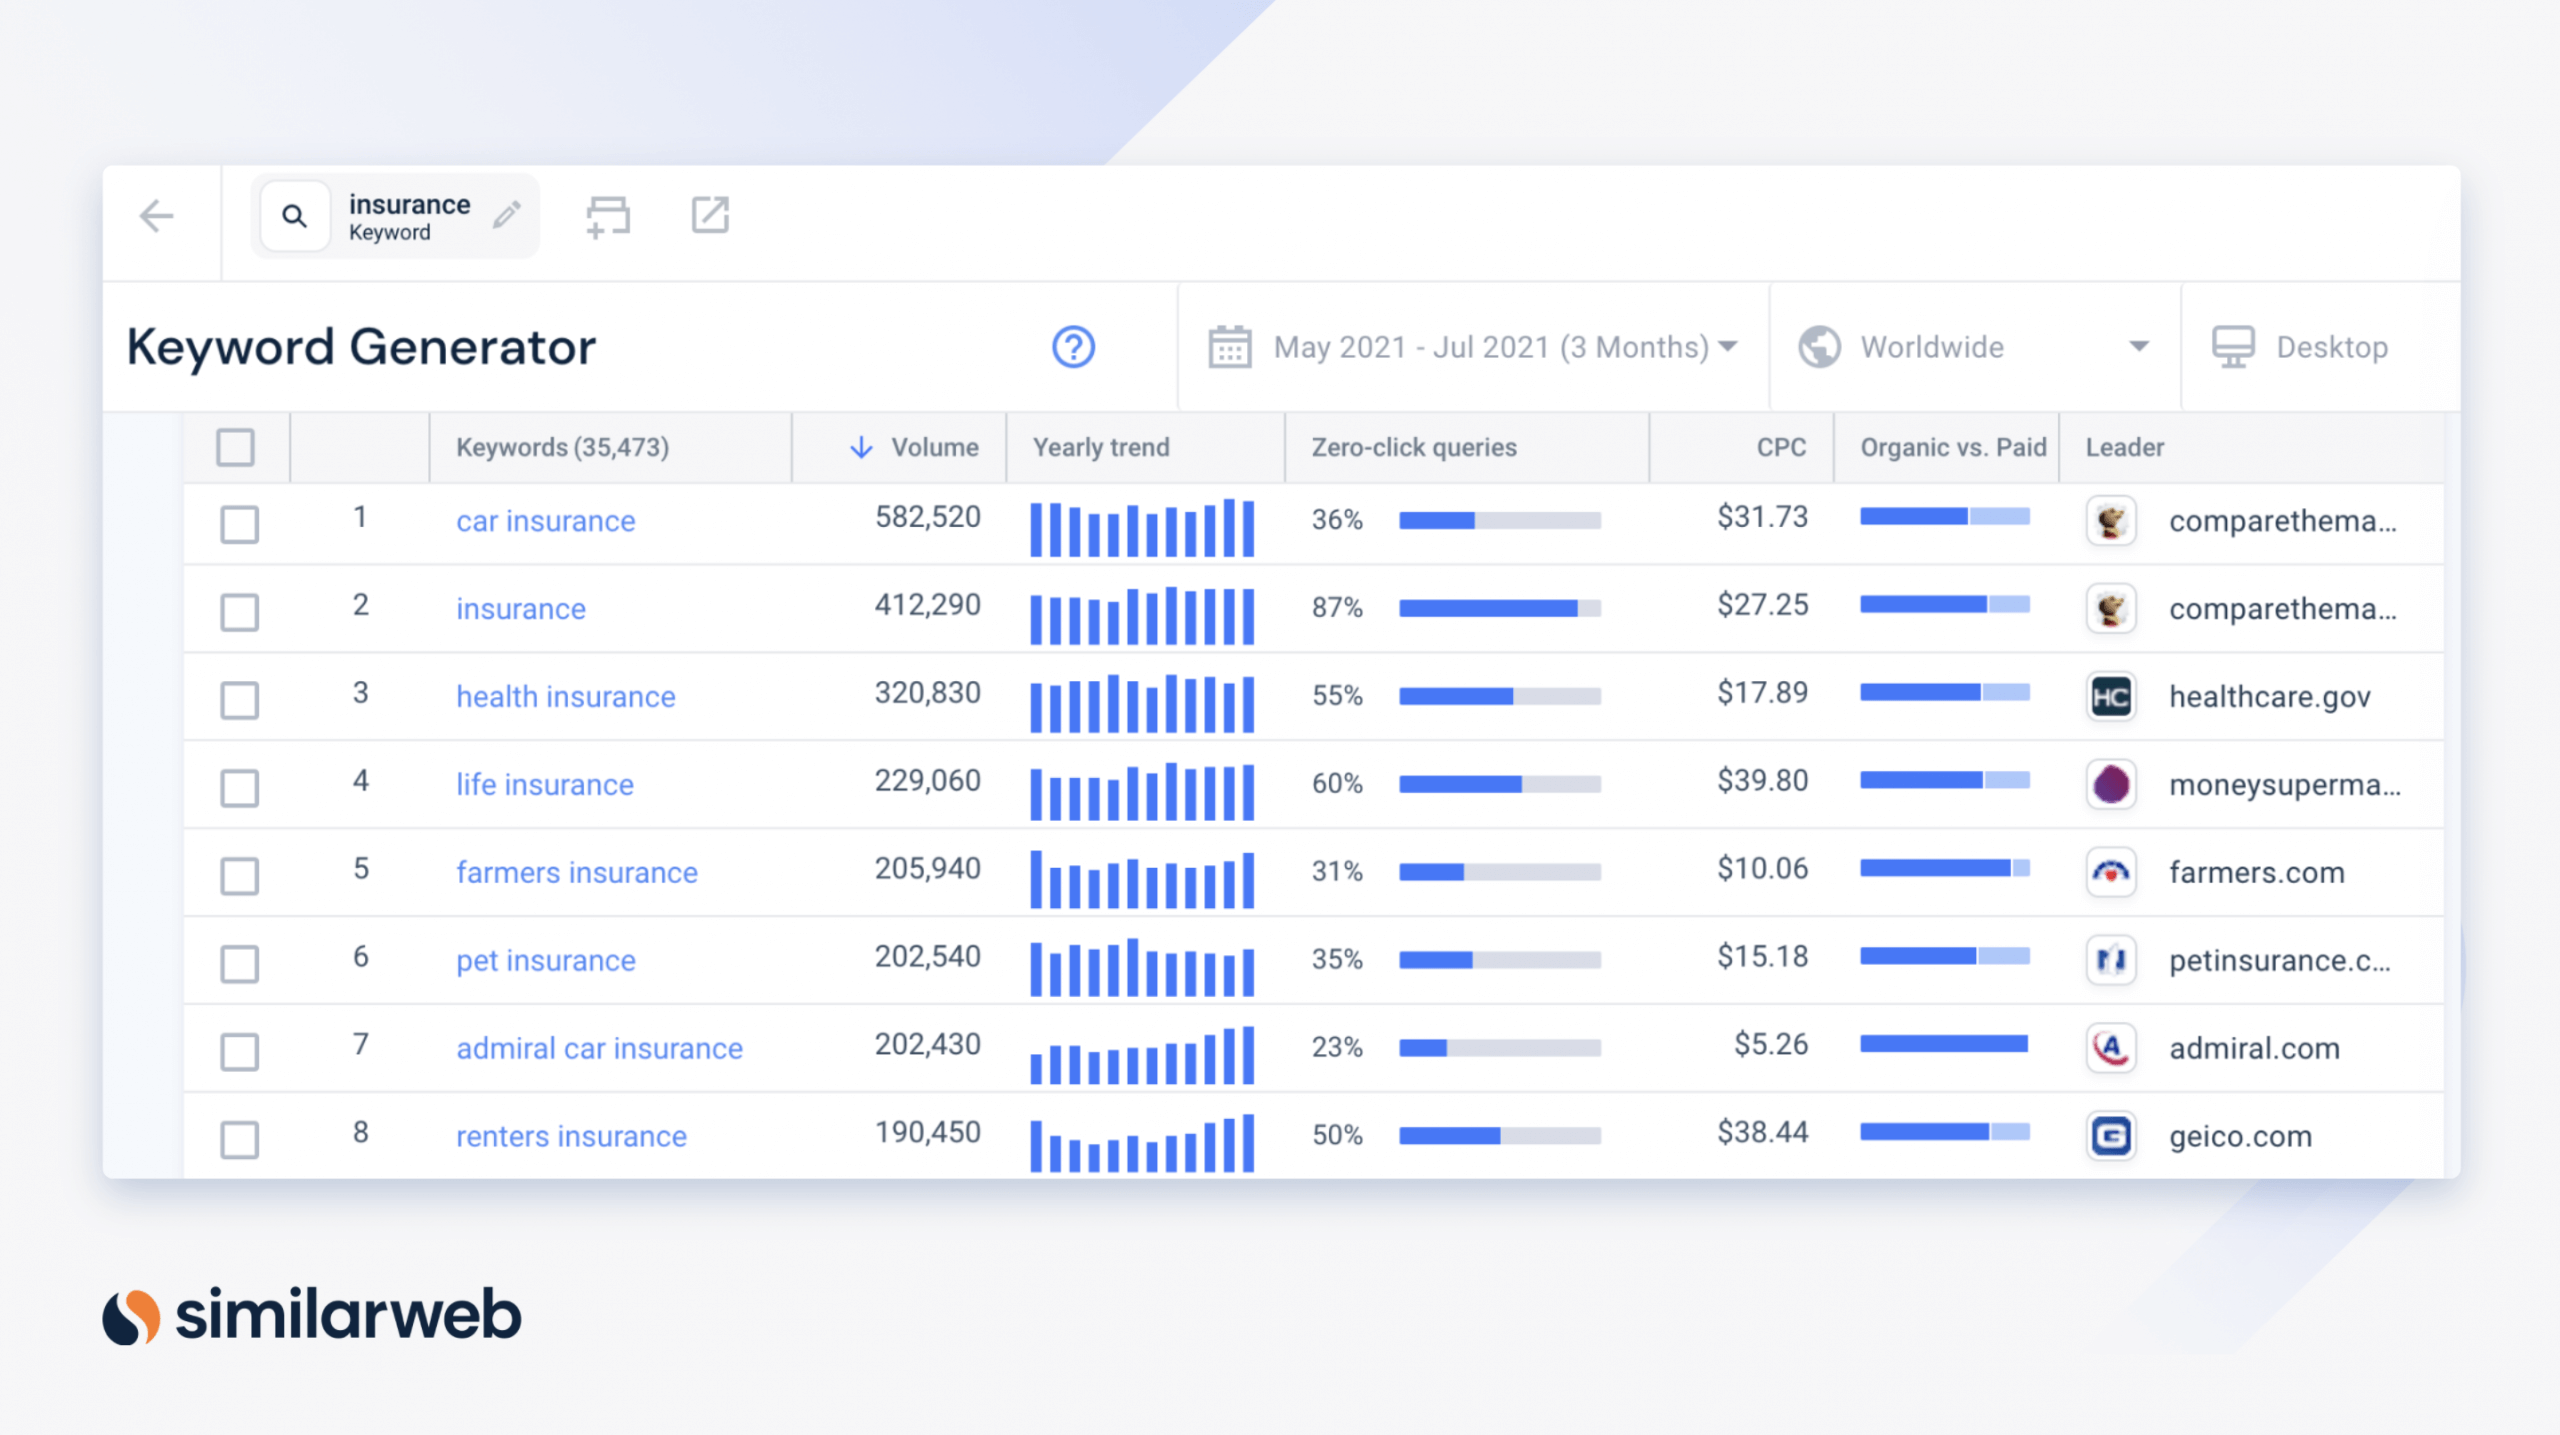The height and width of the screenshot is (1435, 2560).
Task: Click the healthcare.gov leader link
Action: 2266,695
